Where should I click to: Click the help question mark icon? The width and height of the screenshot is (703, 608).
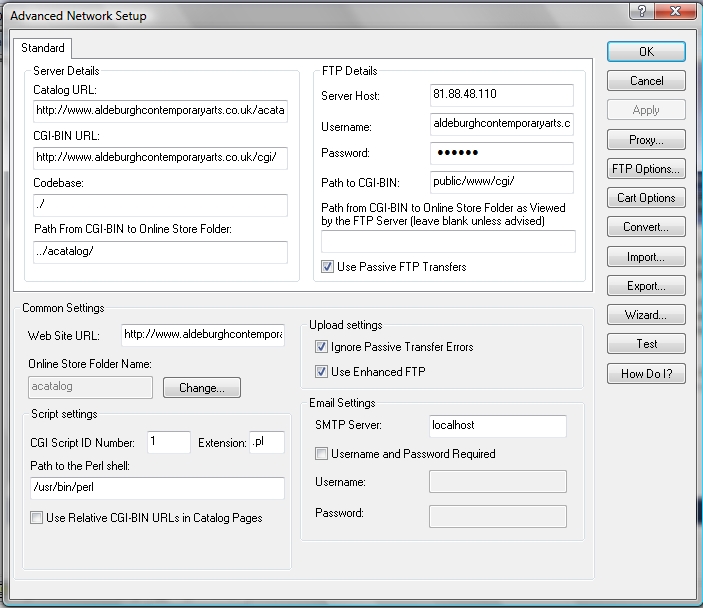tap(636, 13)
